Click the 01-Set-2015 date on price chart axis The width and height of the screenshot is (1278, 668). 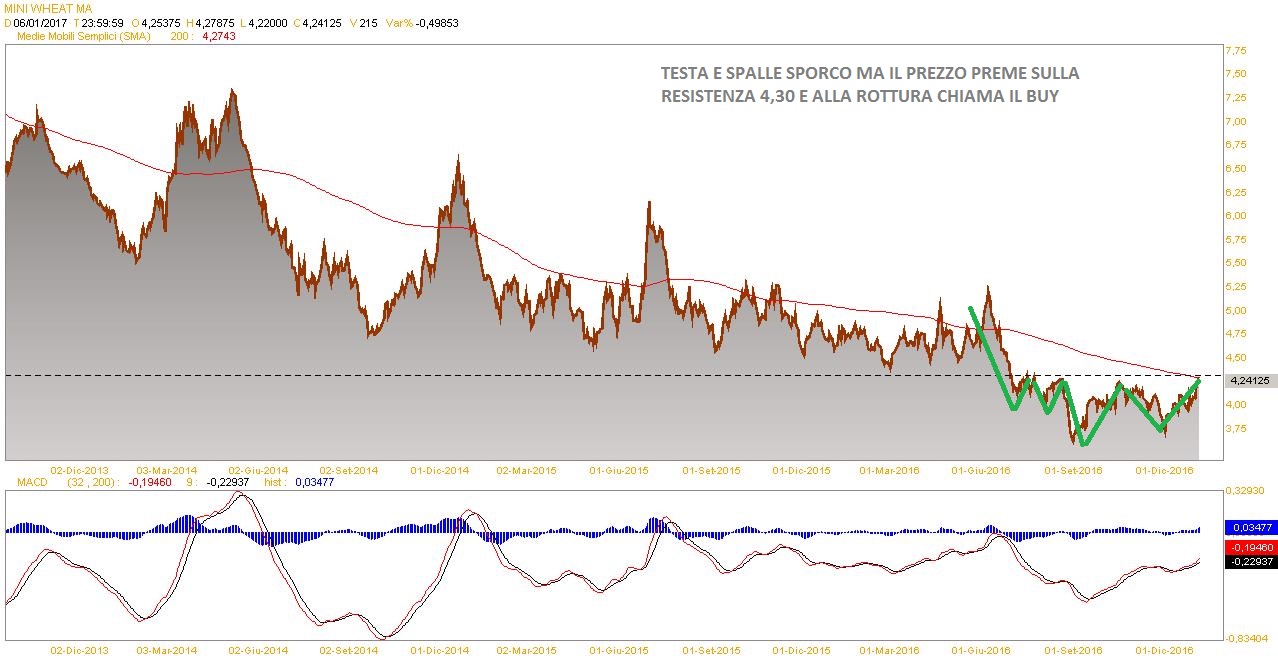[710, 469]
